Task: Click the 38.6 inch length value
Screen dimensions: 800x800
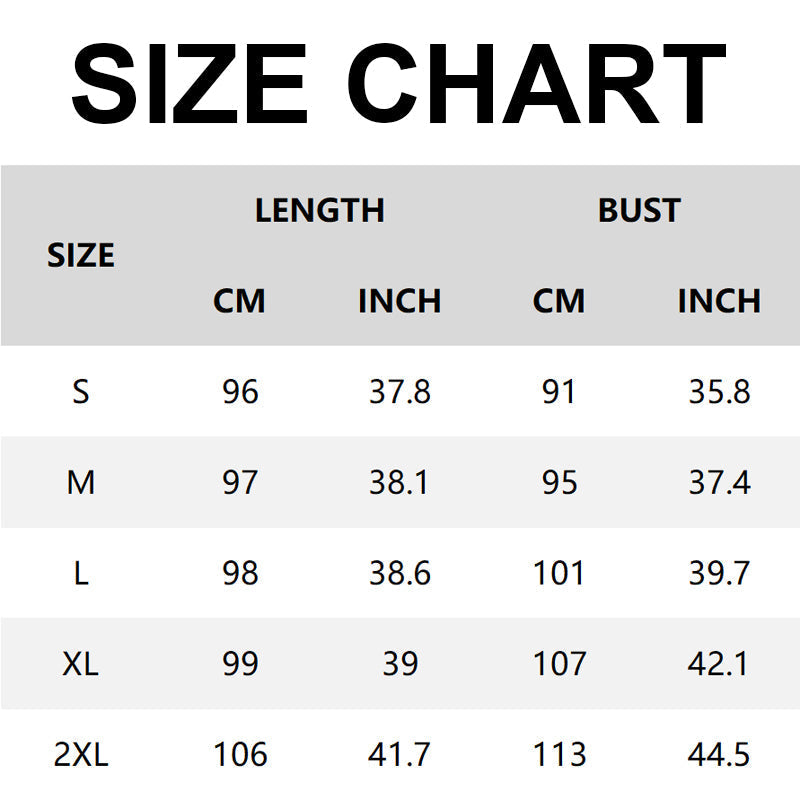Action: click(400, 574)
